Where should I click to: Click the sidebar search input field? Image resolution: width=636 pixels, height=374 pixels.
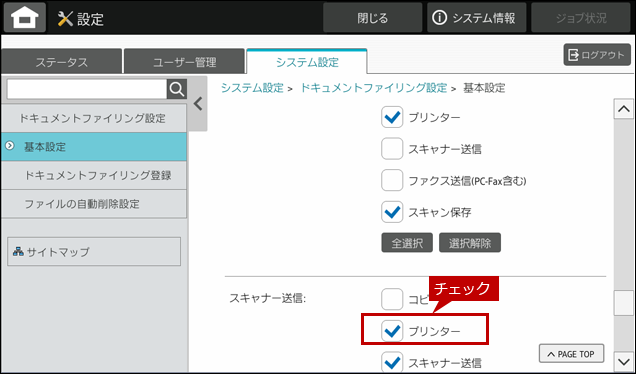[87, 89]
